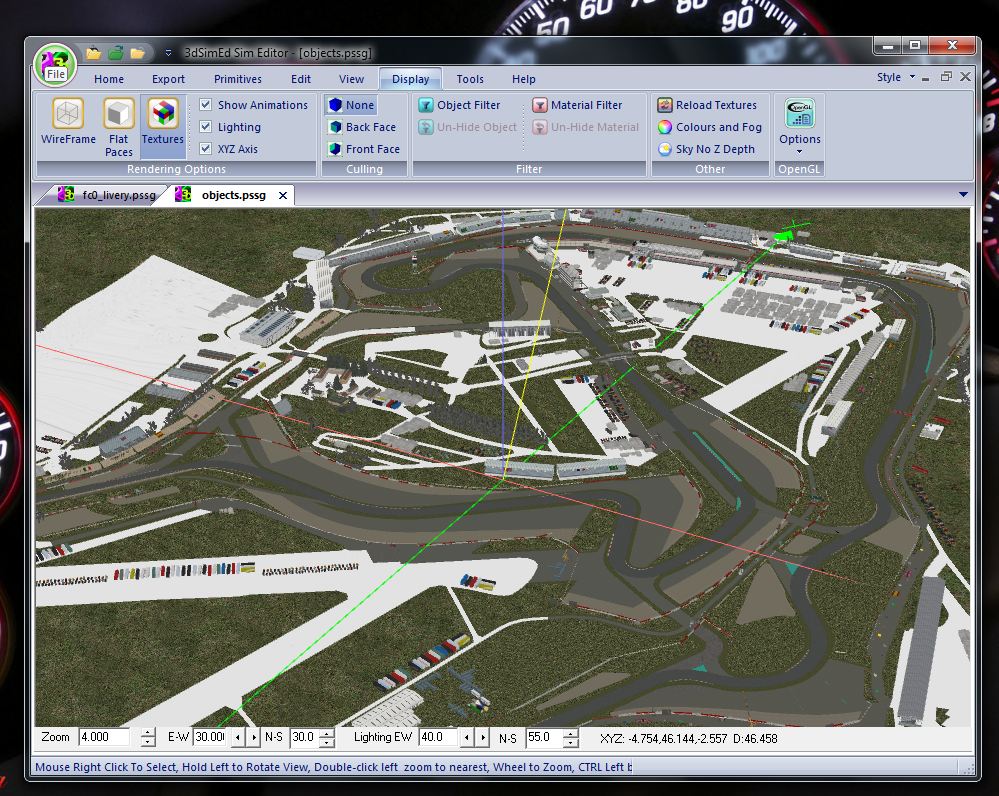Open Colours and Fog settings
The height and width of the screenshot is (796, 999).
[x=709, y=127]
